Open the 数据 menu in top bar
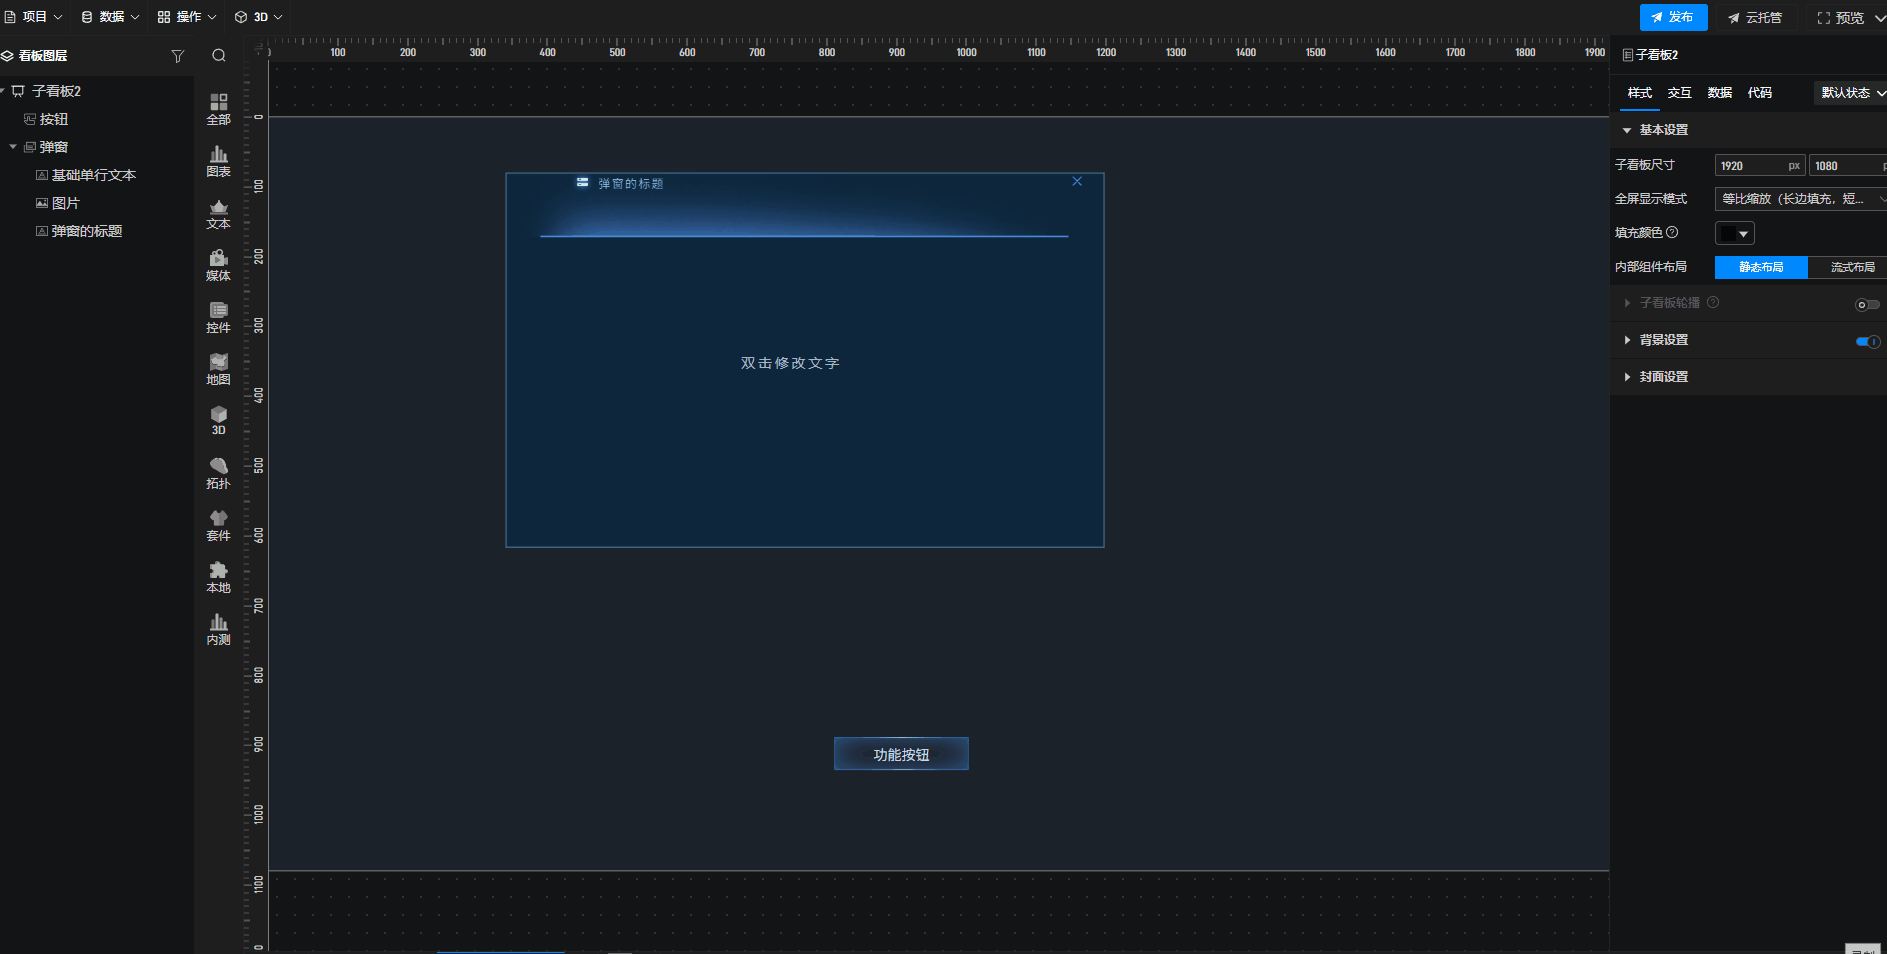 pyautogui.click(x=110, y=17)
